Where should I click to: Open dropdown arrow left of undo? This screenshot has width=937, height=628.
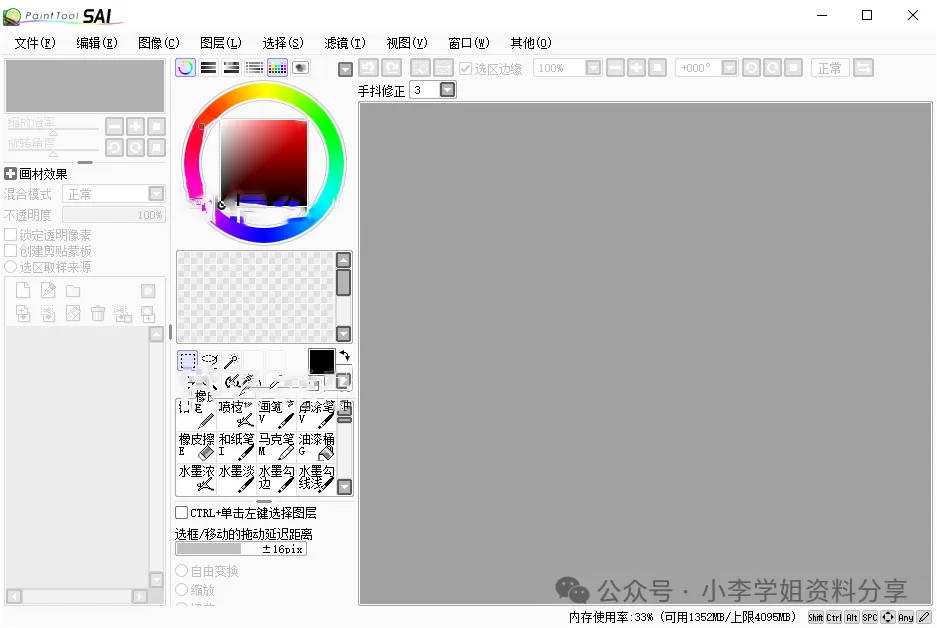[x=345, y=69]
